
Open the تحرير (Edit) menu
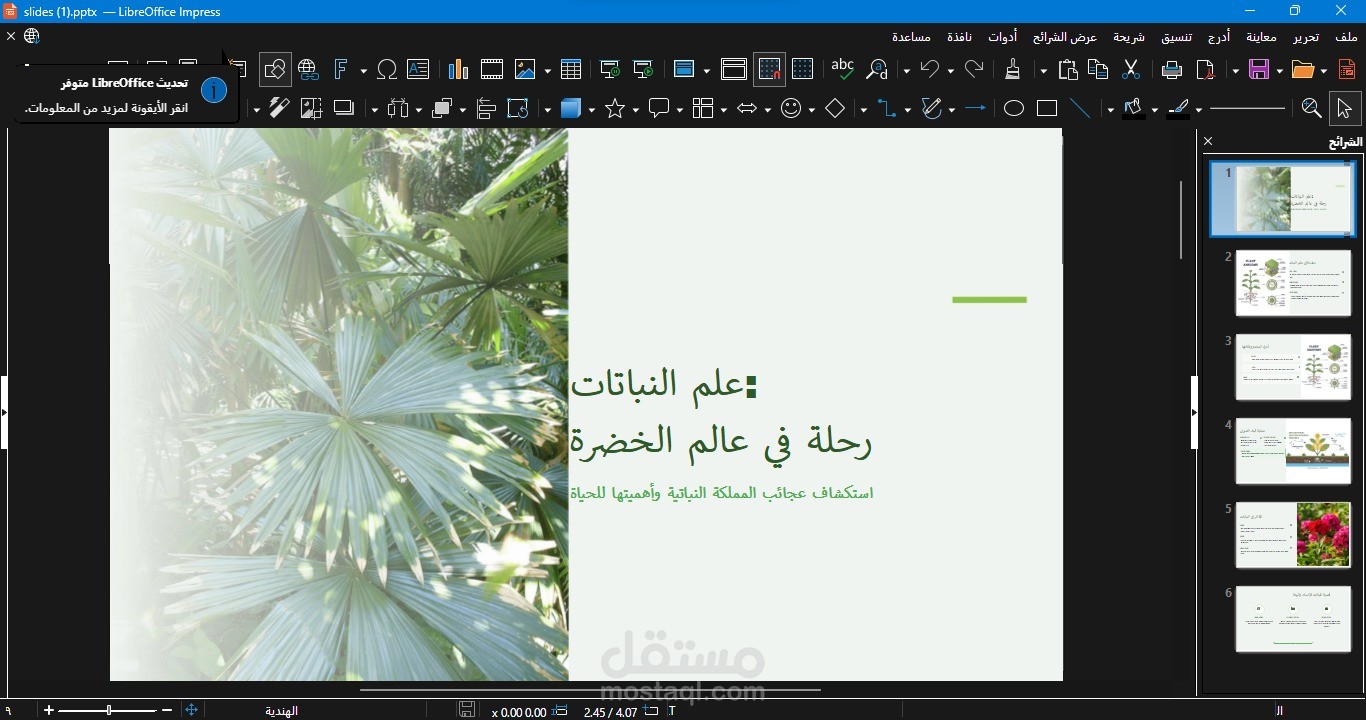1306,37
